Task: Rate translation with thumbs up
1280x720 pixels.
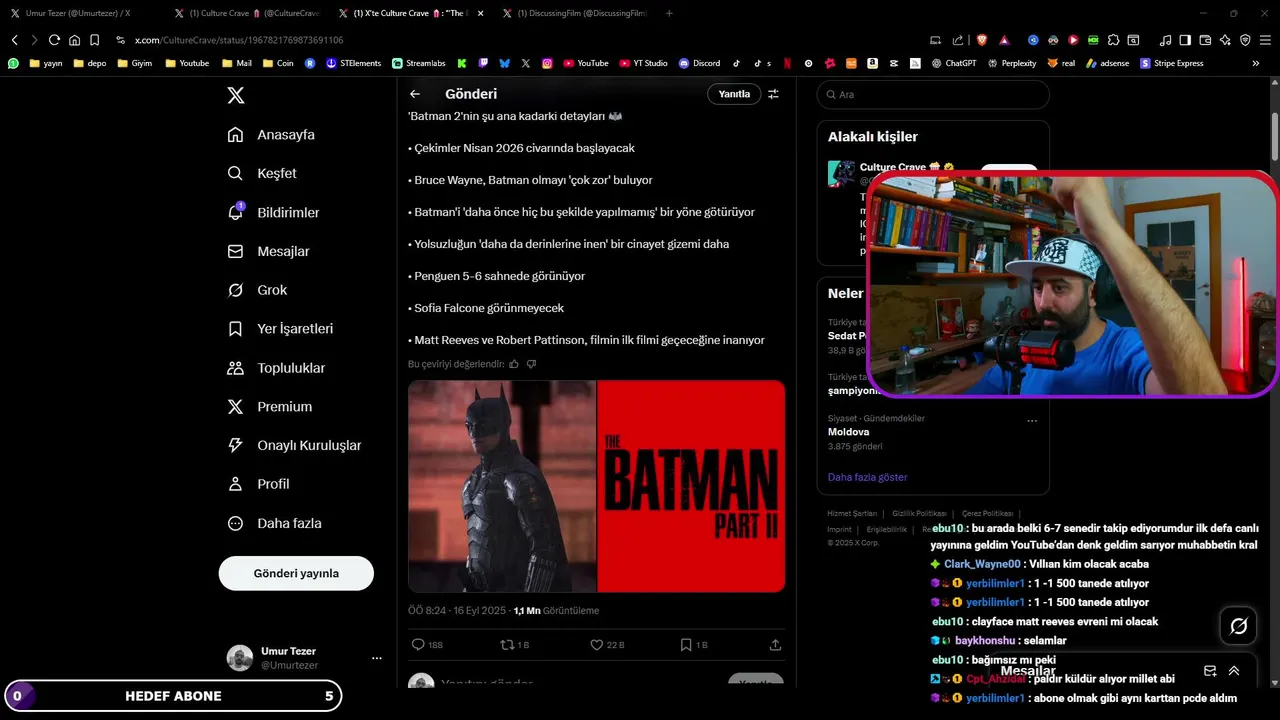Action: (x=514, y=364)
